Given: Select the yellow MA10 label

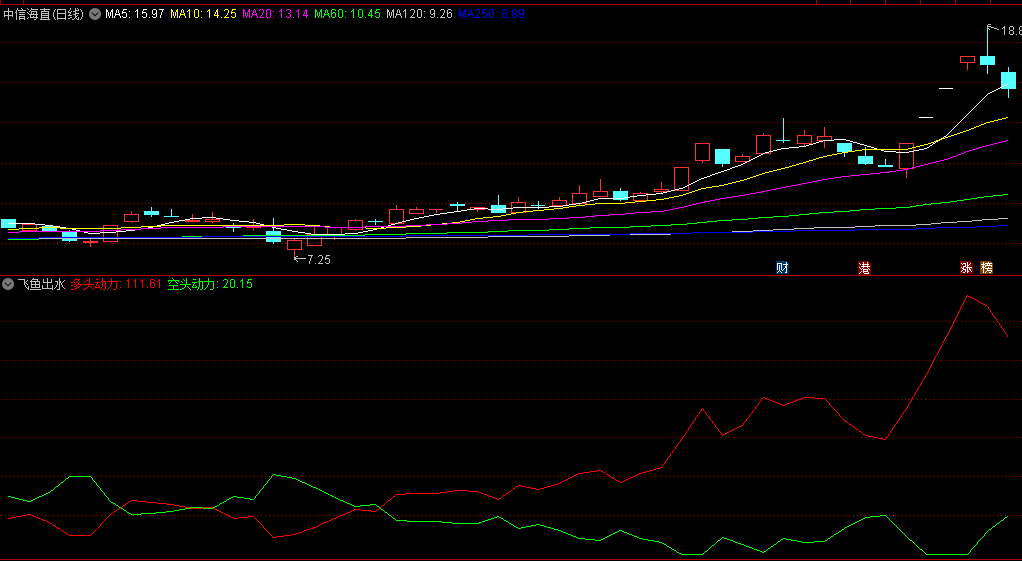Looking at the screenshot, I should point(203,14).
